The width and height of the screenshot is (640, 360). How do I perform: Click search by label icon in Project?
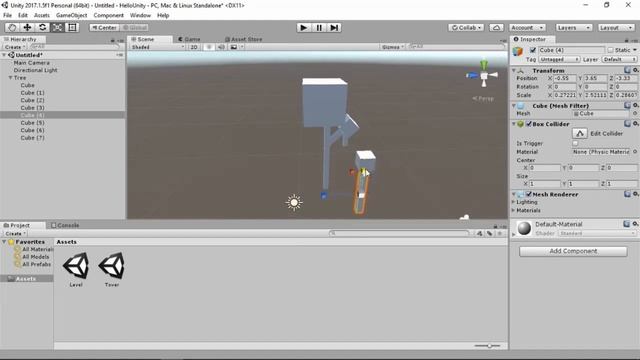tap(489, 233)
